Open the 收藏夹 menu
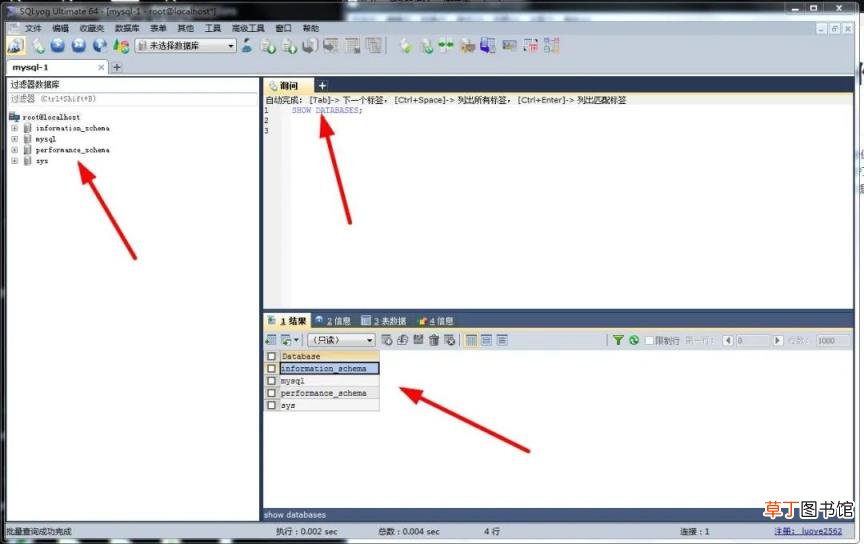The image size is (864, 544). point(92,28)
